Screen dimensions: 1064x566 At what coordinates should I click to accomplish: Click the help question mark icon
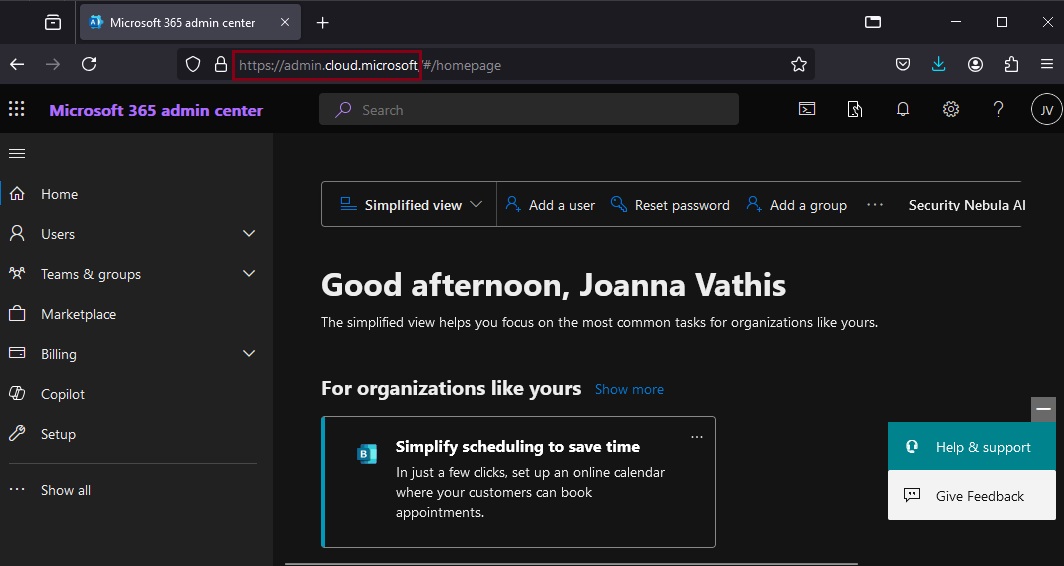coord(998,110)
